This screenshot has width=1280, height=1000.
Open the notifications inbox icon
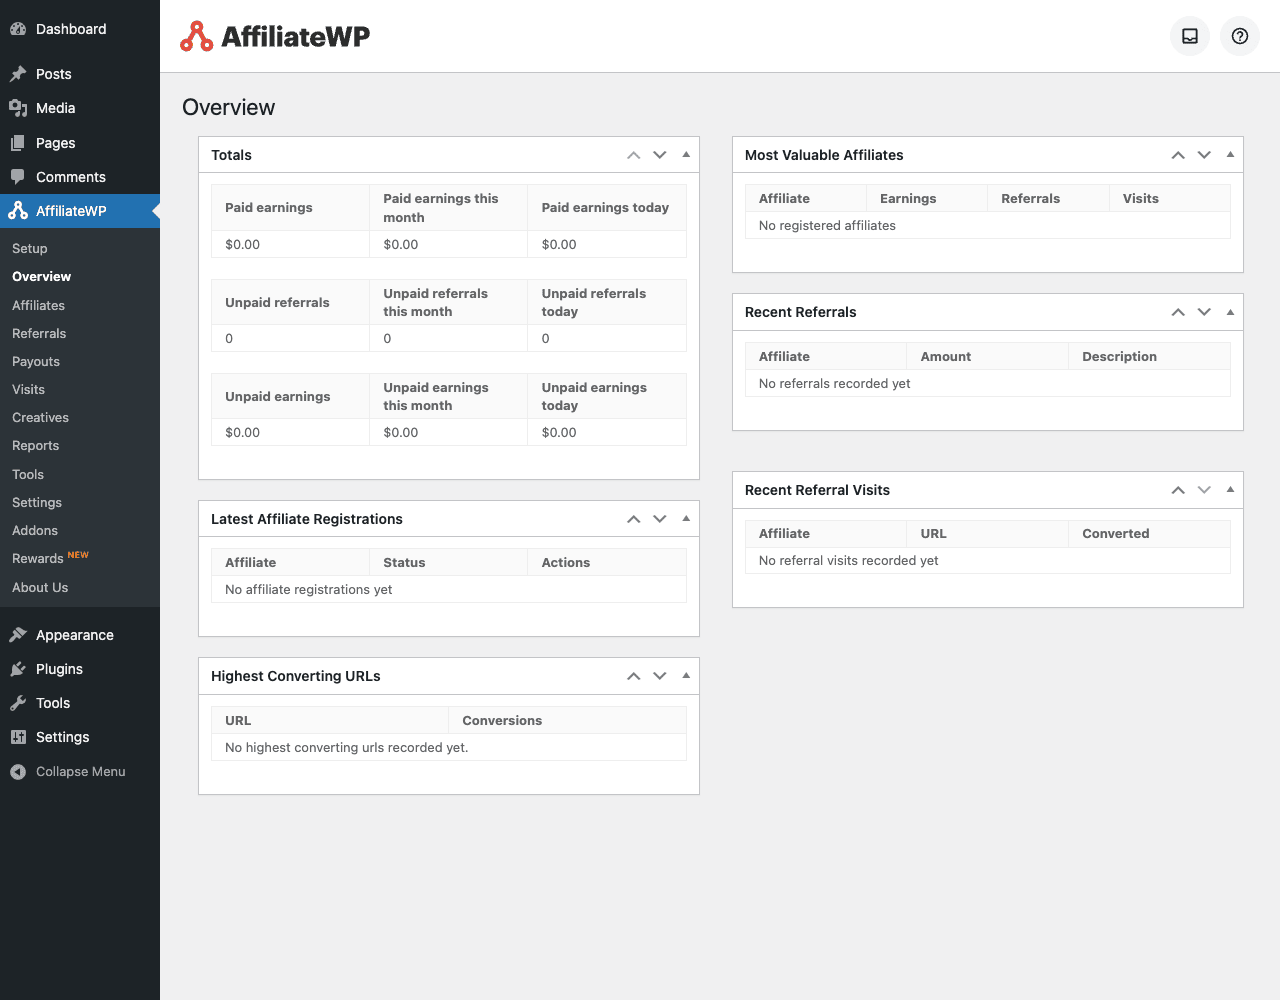(x=1190, y=36)
